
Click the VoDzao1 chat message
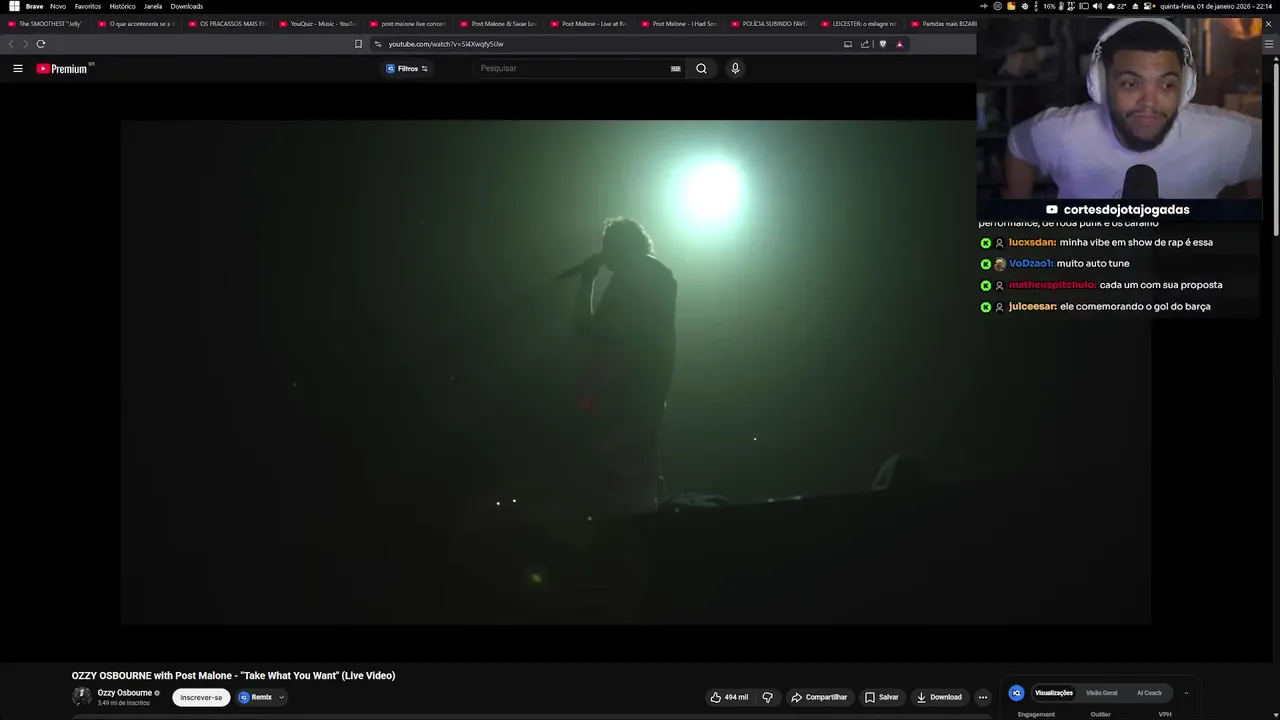[x=1055, y=263]
